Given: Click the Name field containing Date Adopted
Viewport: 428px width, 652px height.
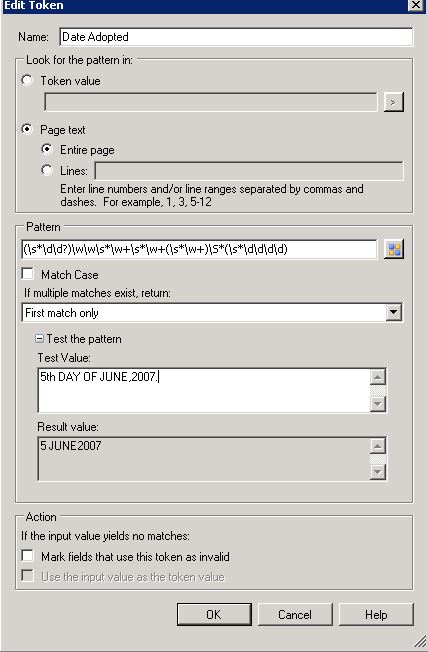Looking at the screenshot, I should tap(236, 37).
